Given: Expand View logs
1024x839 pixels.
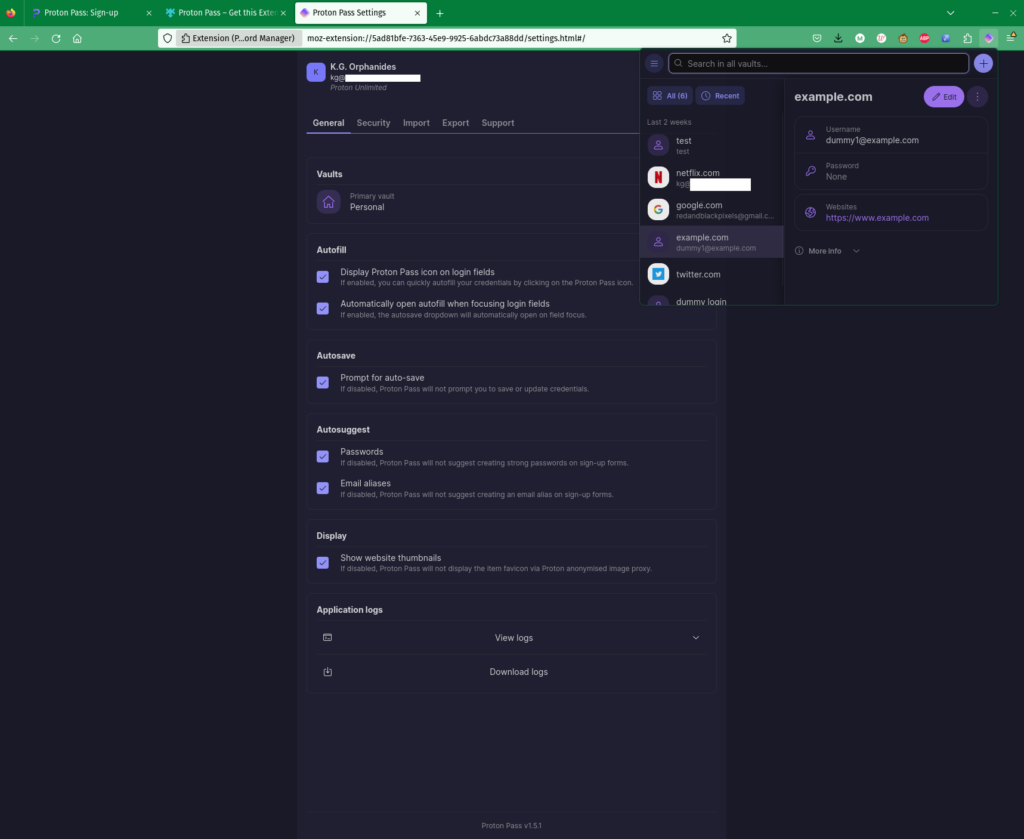Looking at the screenshot, I should coord(512,638).
